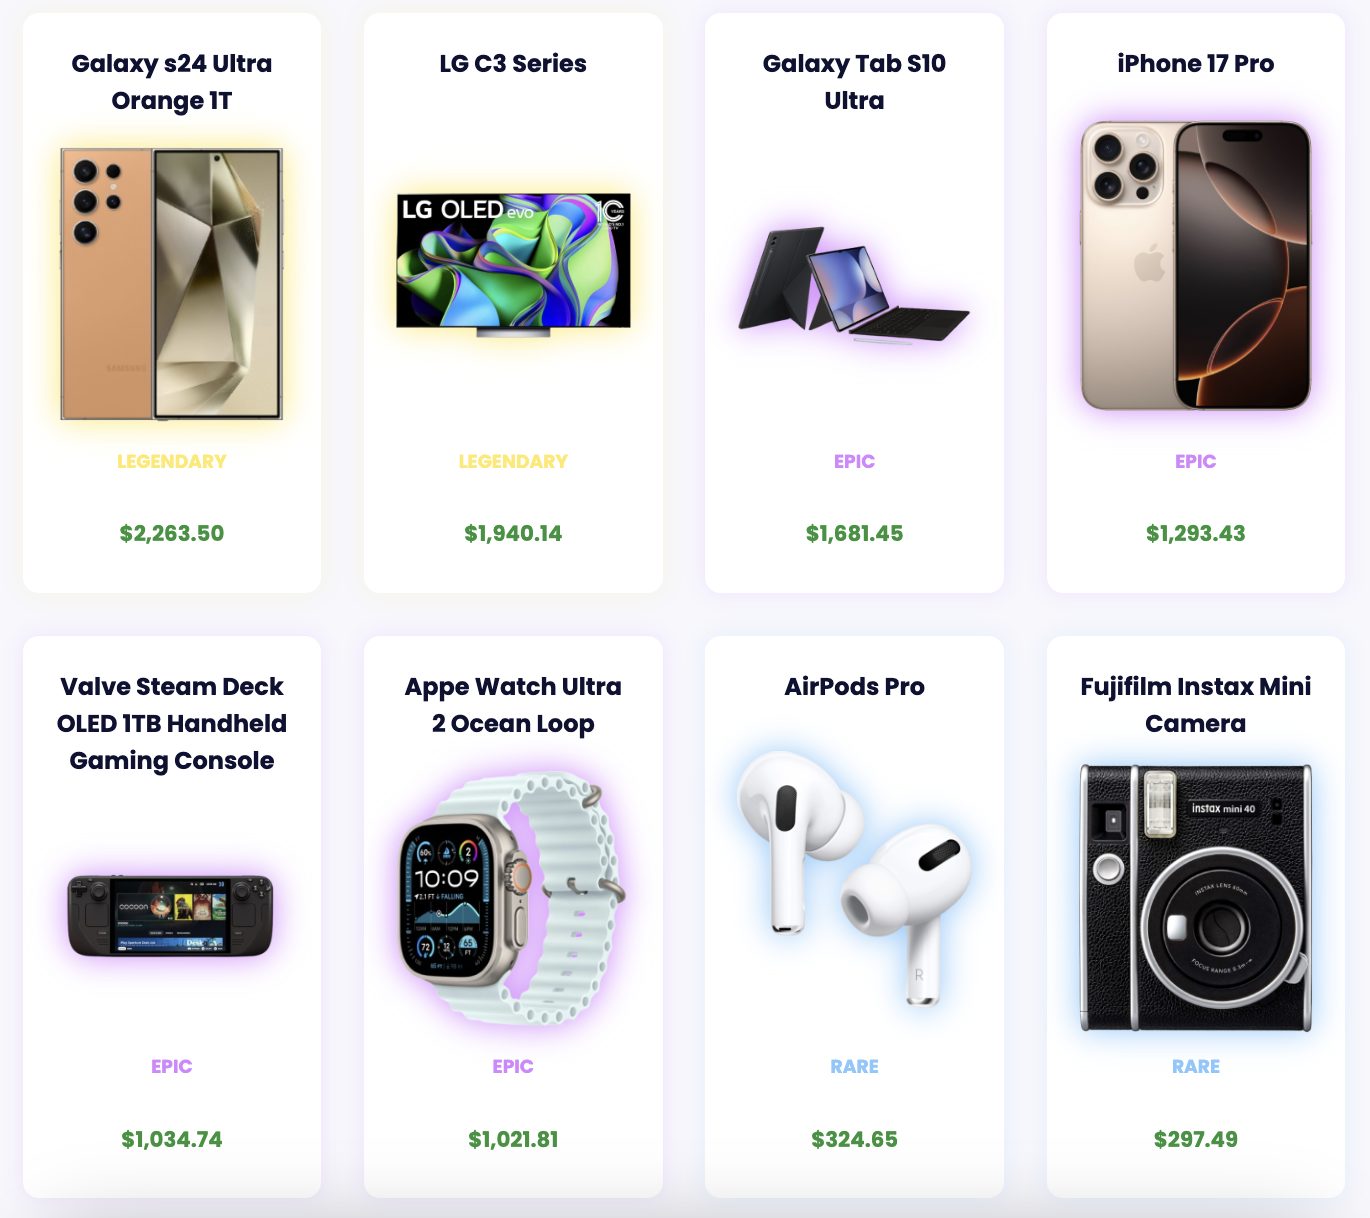
Task: Open the Fujifilm Instax Mini camera image
Action: [x=1195, y=897]
